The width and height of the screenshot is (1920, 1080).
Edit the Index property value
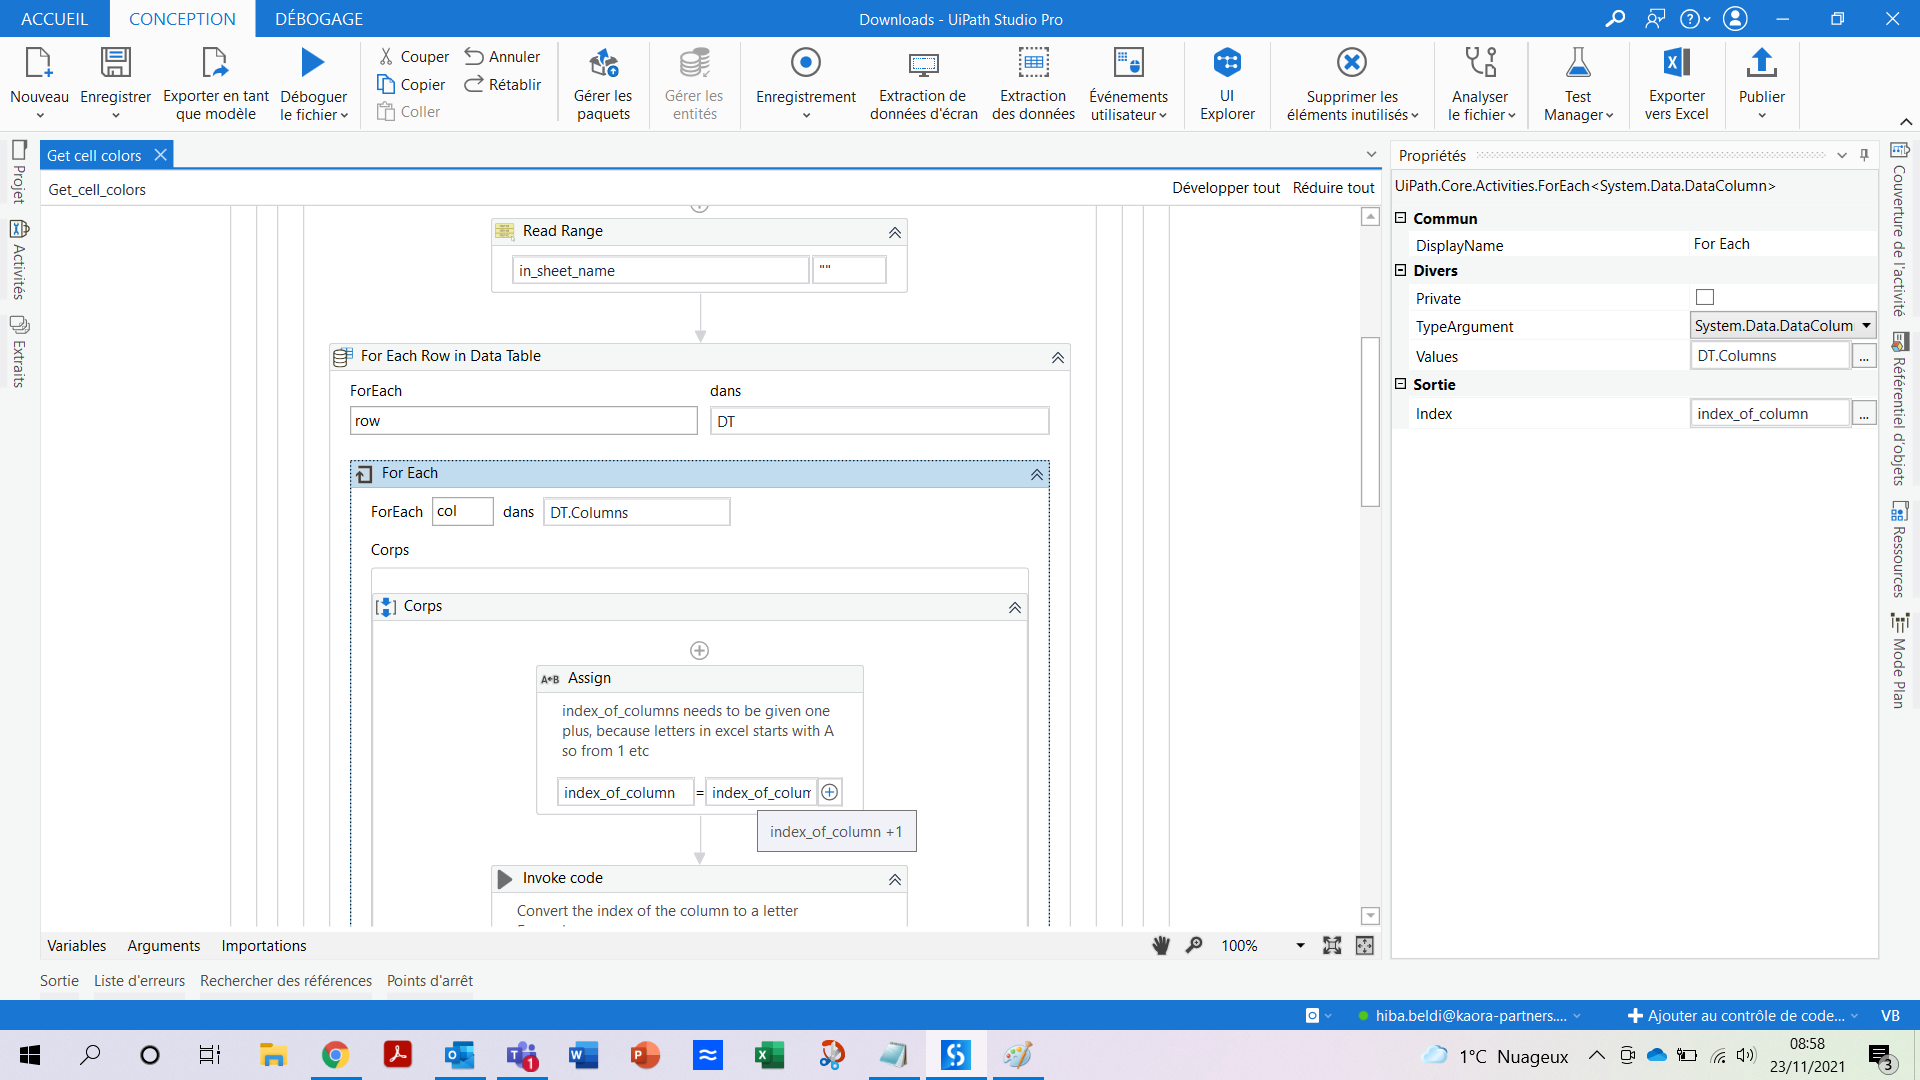pyautogui.click(x=1770, y=414)
